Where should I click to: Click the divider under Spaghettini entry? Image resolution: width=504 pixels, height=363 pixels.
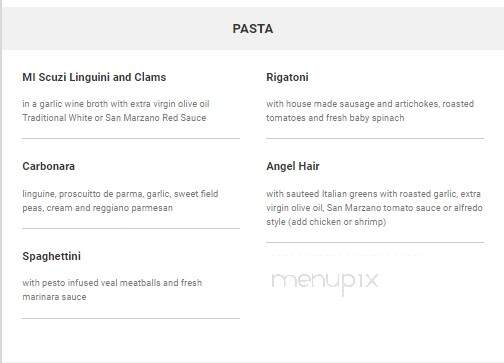[131, 318]
